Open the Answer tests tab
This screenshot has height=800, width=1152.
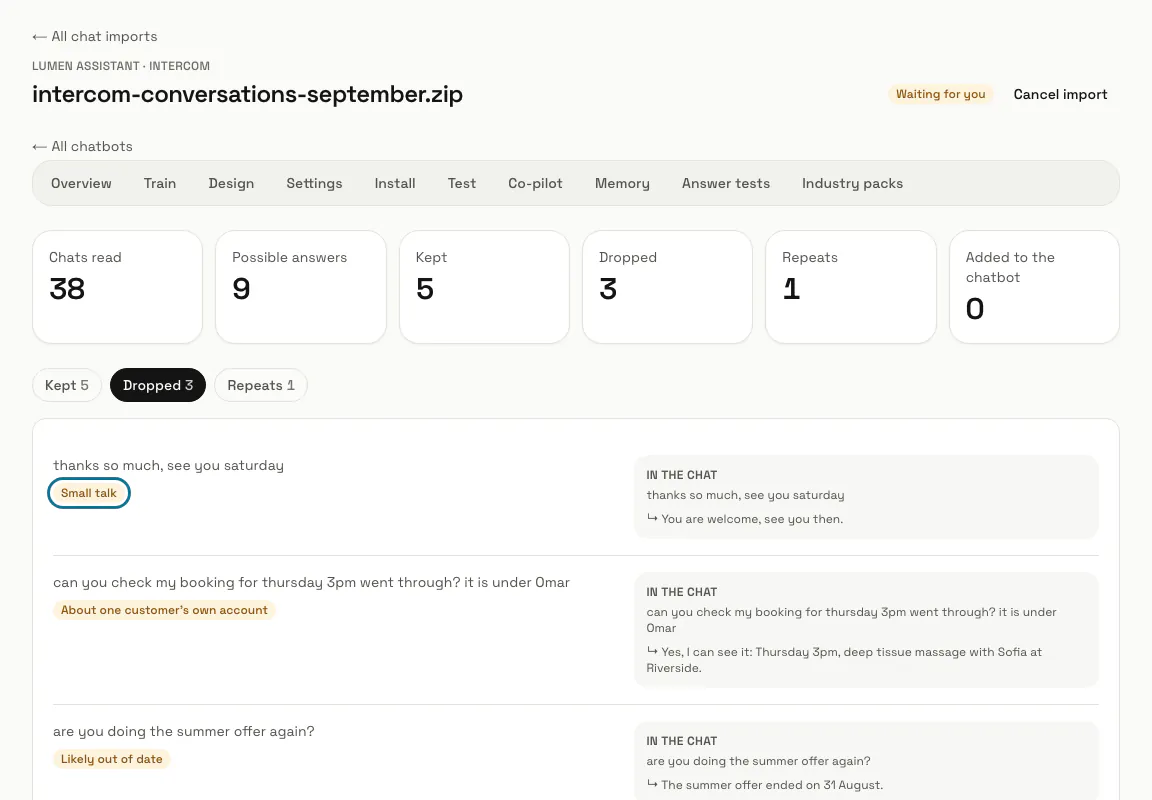(x=726, y=184)
